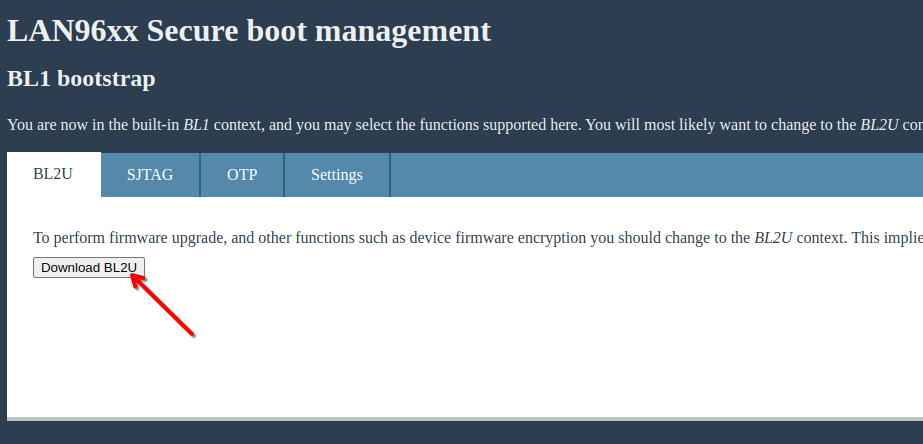Click italic BL1 in the intro sentence
923x444 pixels.
pos(196,125)
